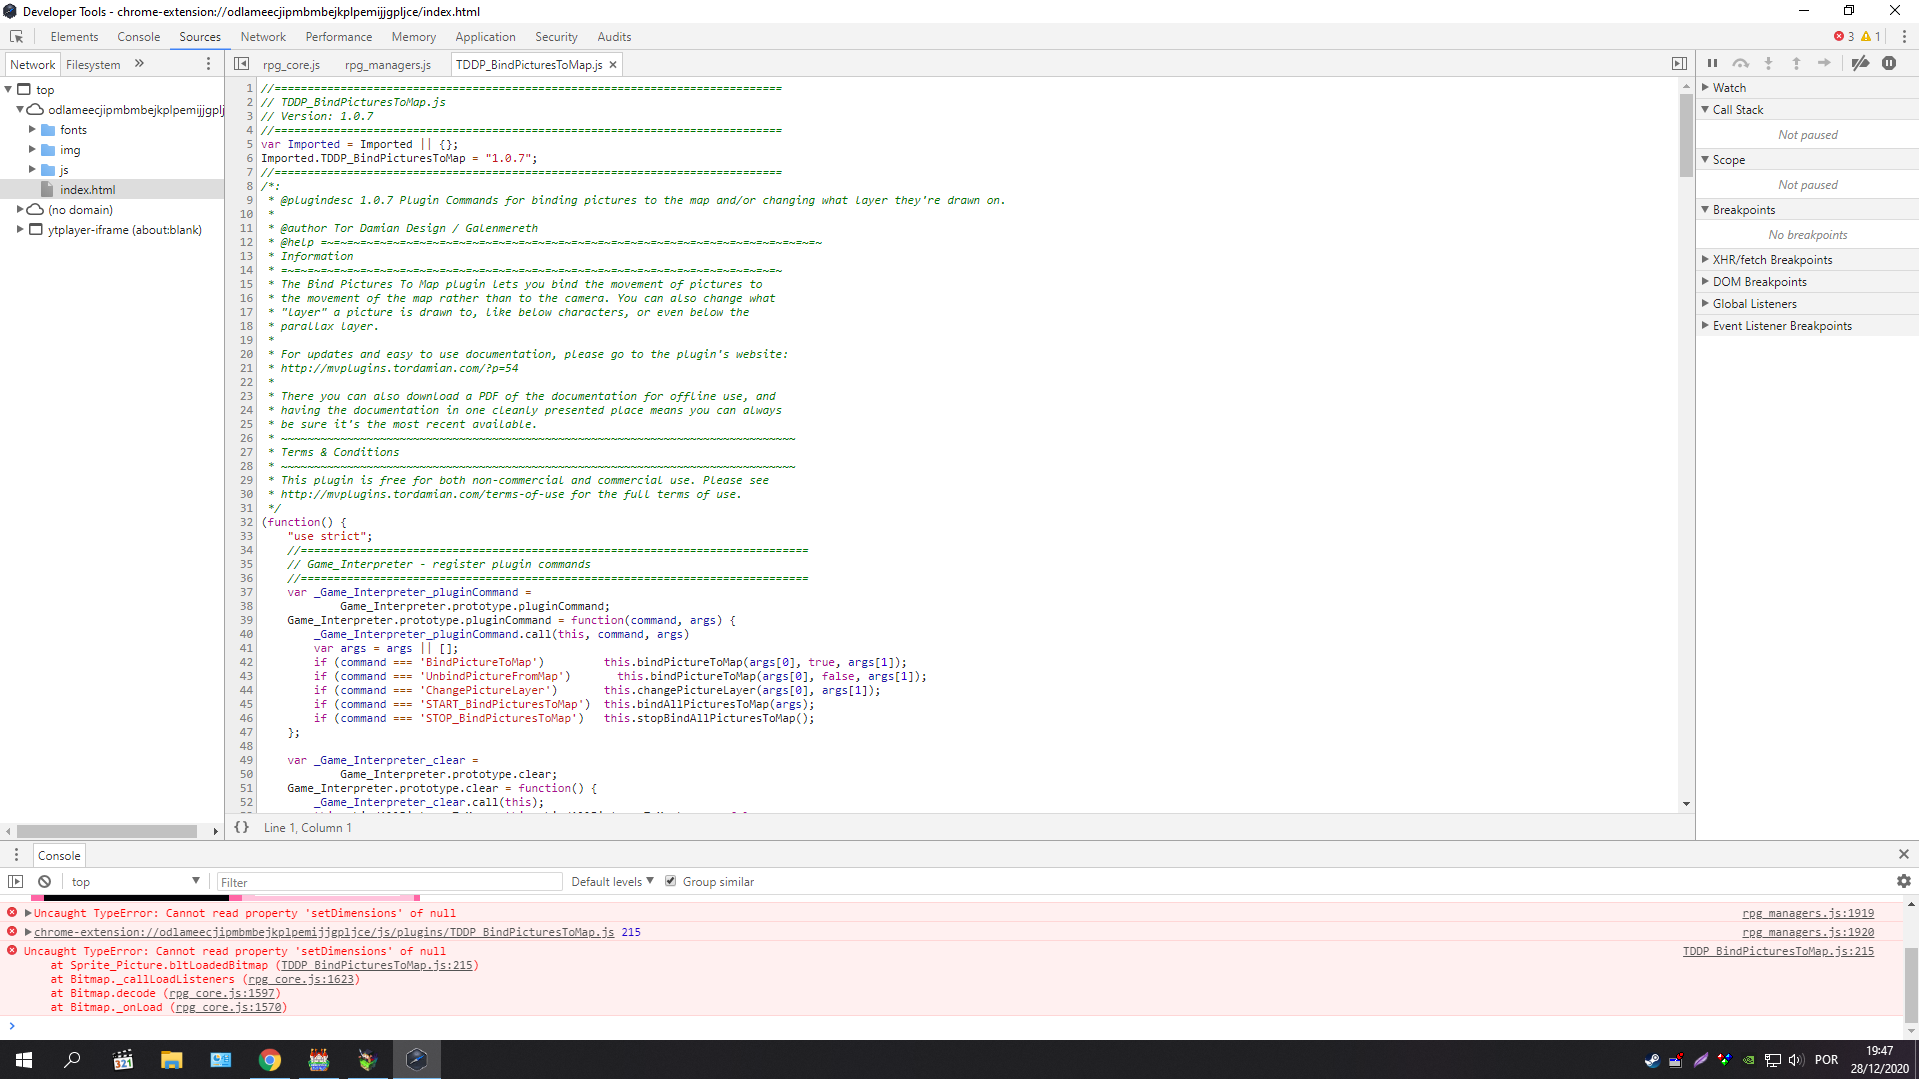Viewport: 1919px width, 1079px height.
Task: Pretty print the source with braces icon
Action: point(241,827)
